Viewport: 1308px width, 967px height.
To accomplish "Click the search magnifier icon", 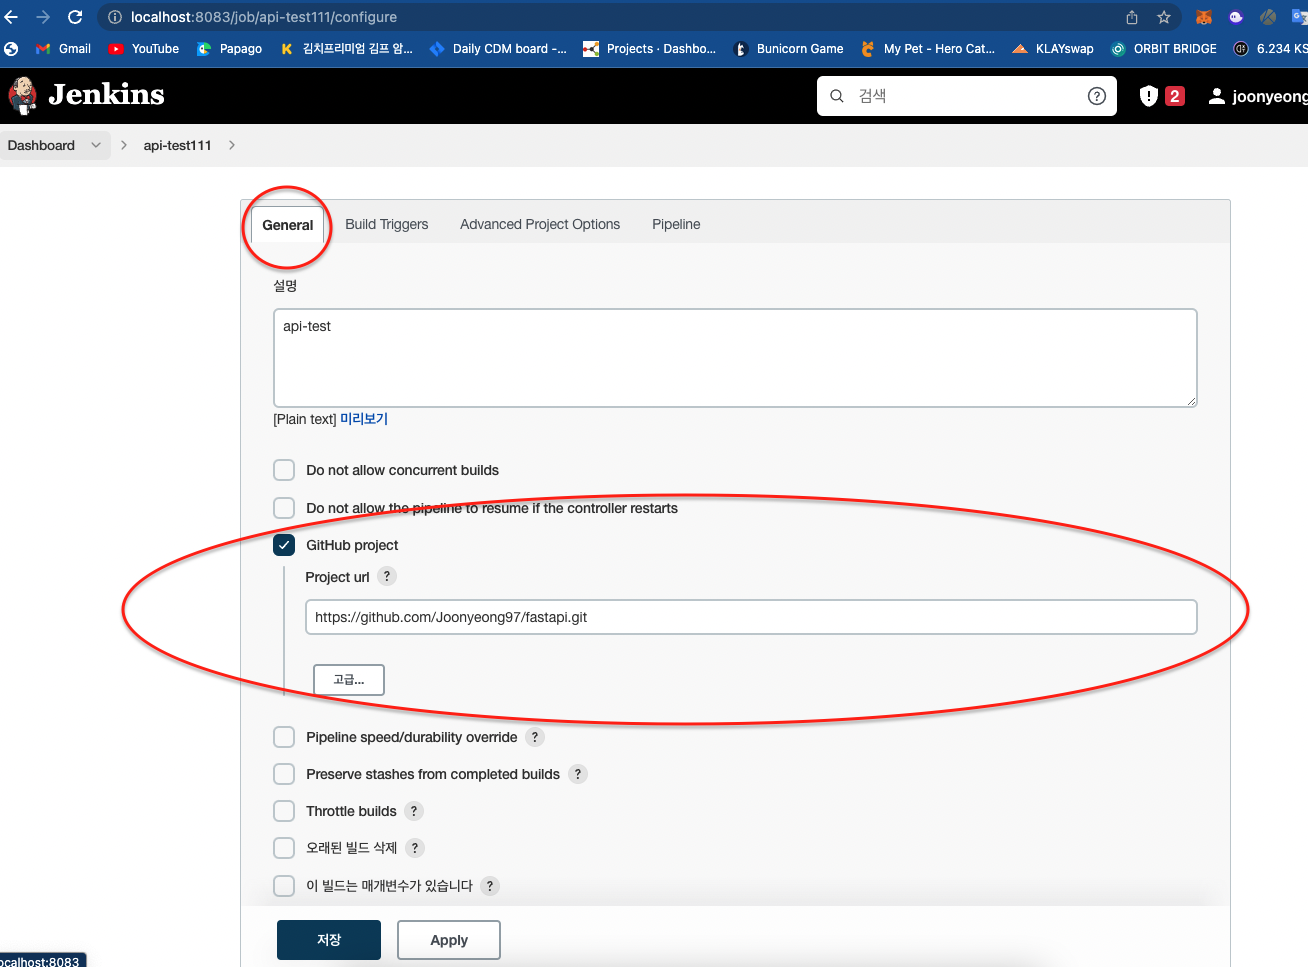I will (x=837, y=96).
